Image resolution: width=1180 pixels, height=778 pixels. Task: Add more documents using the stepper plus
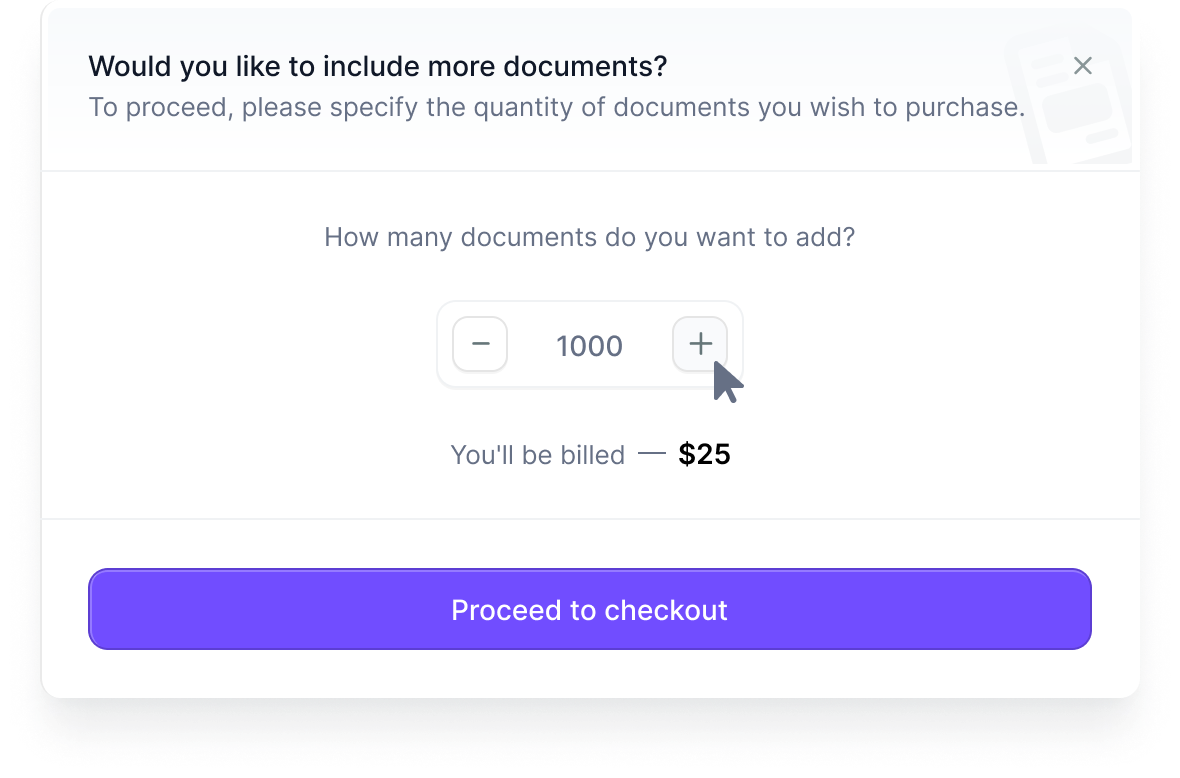click(x=700, y=345)
